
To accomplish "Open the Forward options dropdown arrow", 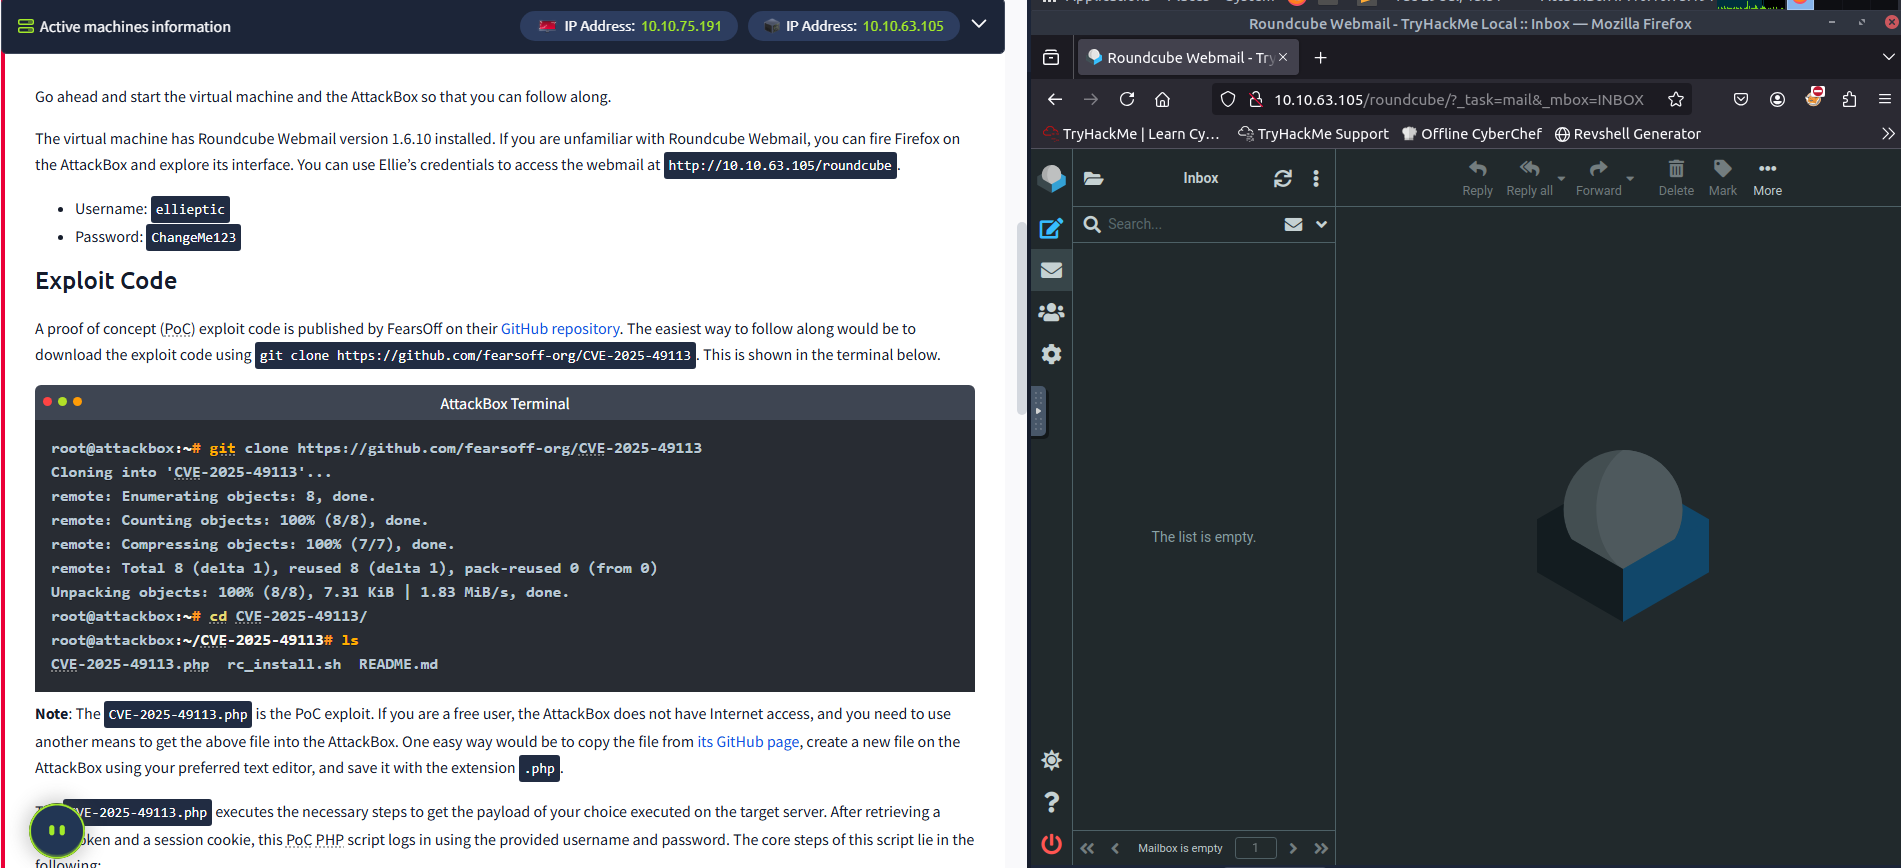I will 1630,179.
